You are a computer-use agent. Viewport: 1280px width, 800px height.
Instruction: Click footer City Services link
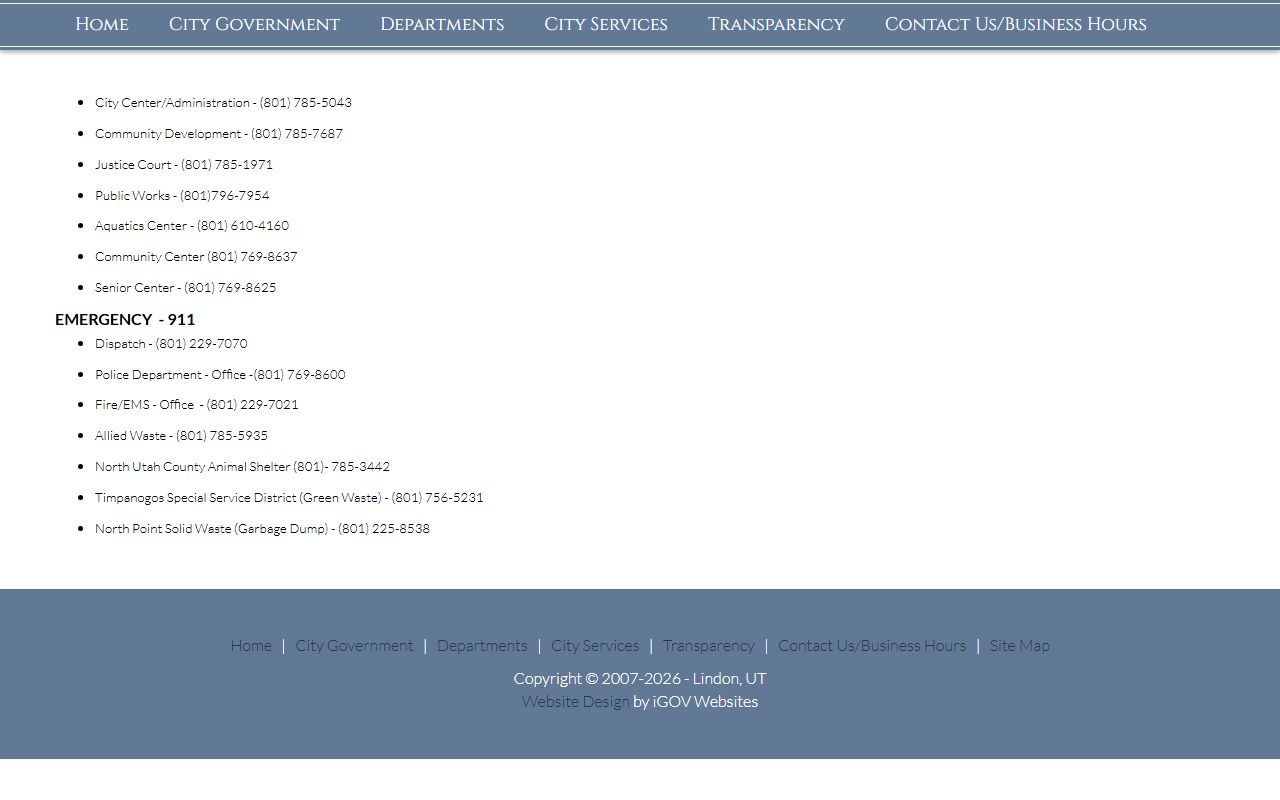(x=595, y=645)
